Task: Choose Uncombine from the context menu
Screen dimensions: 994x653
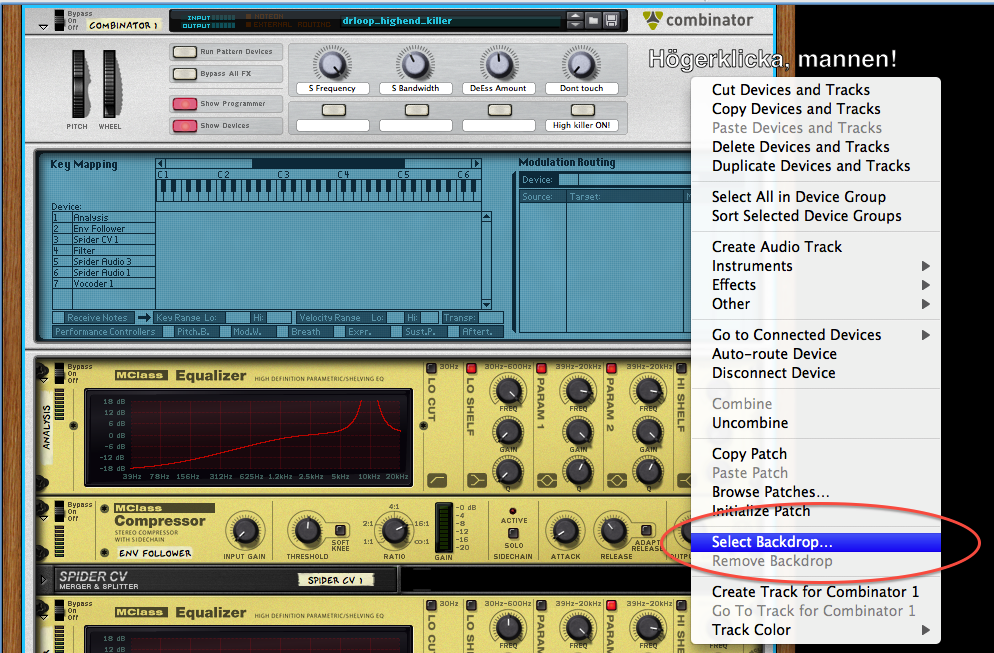Action: click(816, 423)
